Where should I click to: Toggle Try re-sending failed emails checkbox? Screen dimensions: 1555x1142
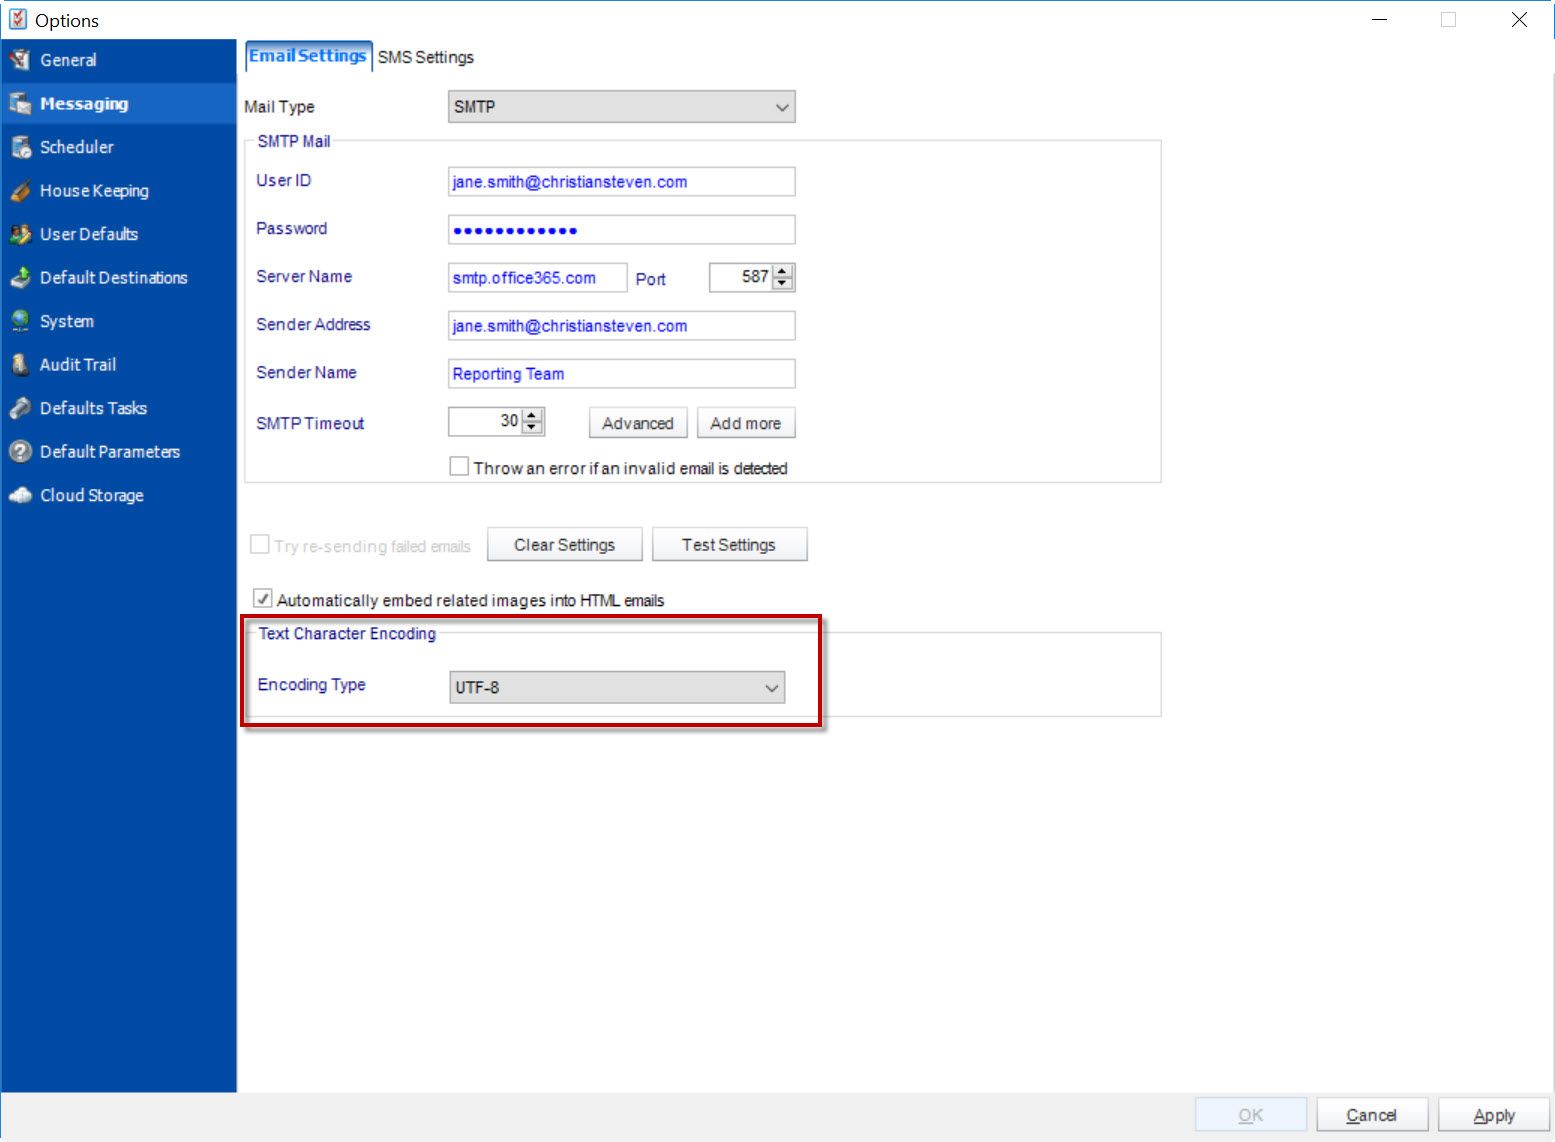260,545
